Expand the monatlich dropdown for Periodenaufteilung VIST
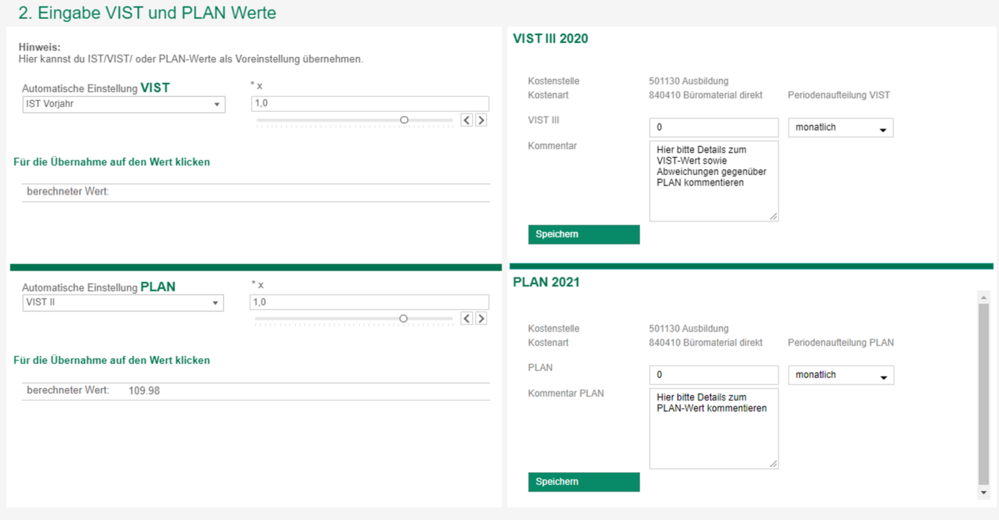Image resolution: width=999 pixels, height=520 pixels. coord(840,127)
